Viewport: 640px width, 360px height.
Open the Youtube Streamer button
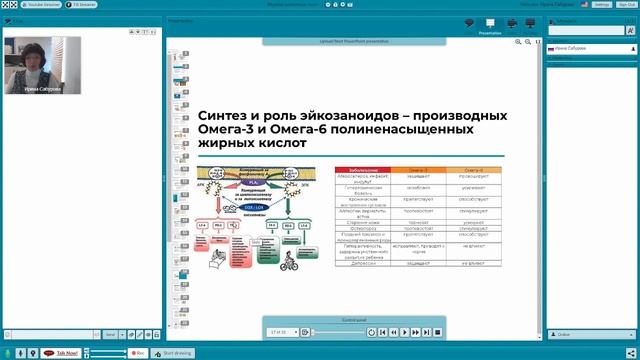coord(41,4)
